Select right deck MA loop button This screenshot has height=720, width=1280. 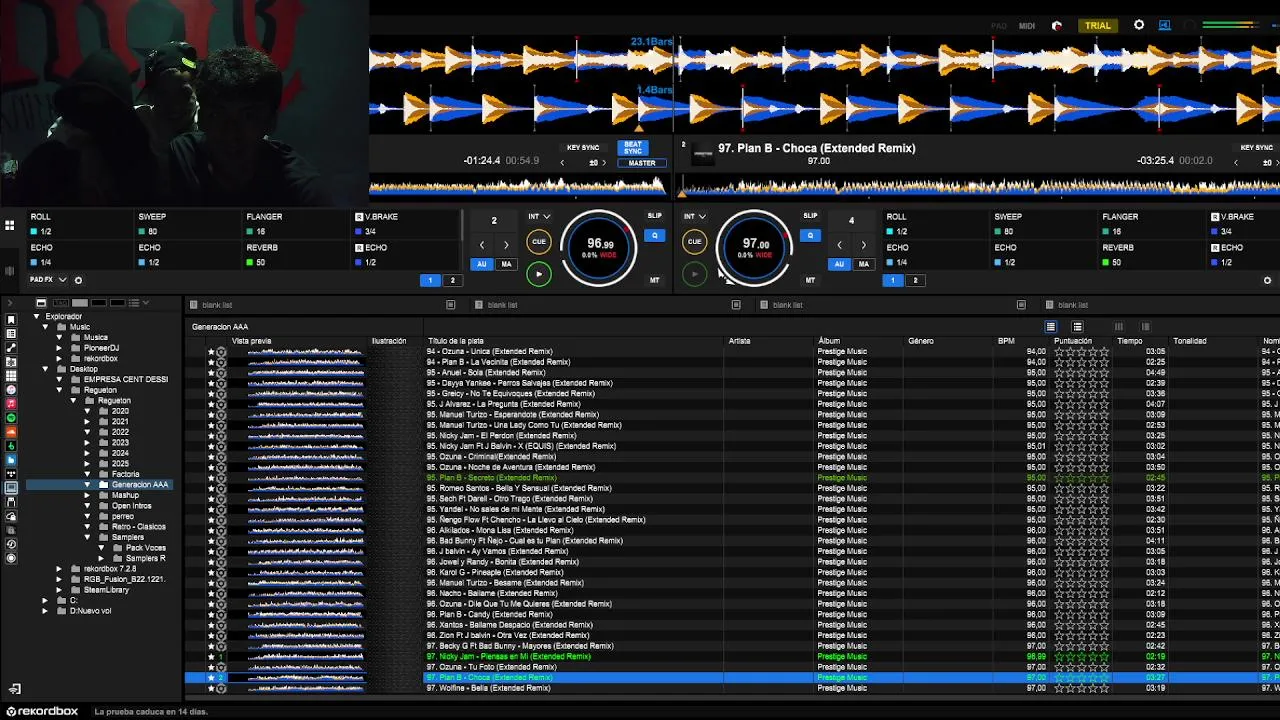click(x=864, y=264)
